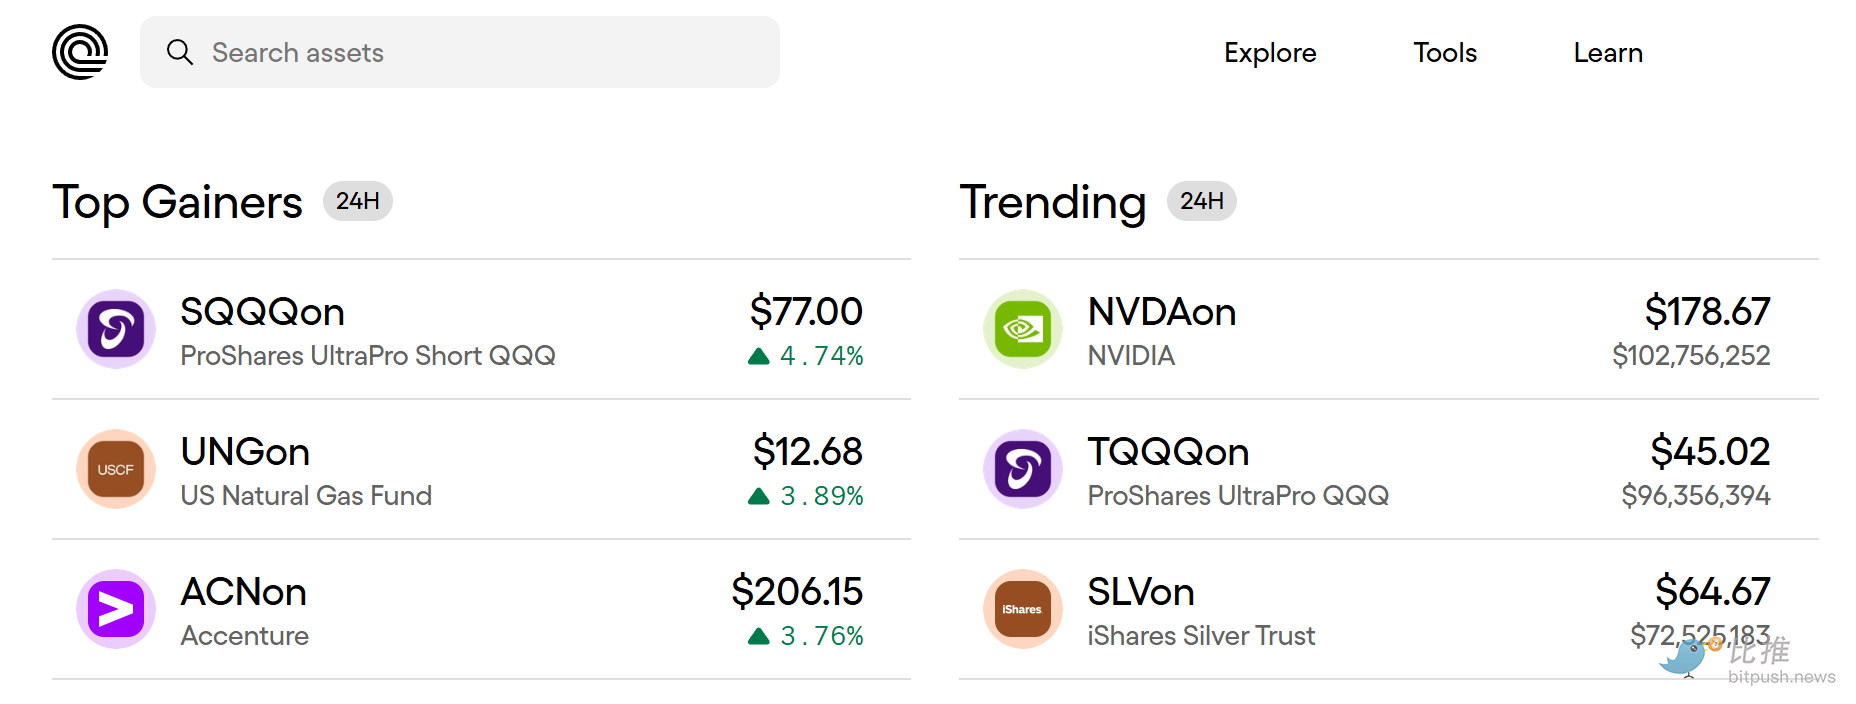Open the NVDAon asset name link
The height and width of the screenshot is (704, 1856).
coord(1161,312)
